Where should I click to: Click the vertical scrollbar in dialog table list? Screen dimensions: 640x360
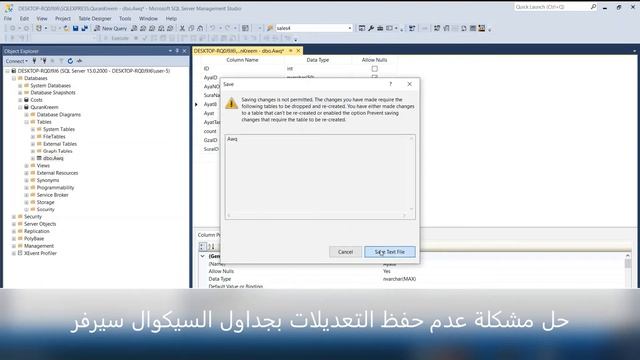411,174
